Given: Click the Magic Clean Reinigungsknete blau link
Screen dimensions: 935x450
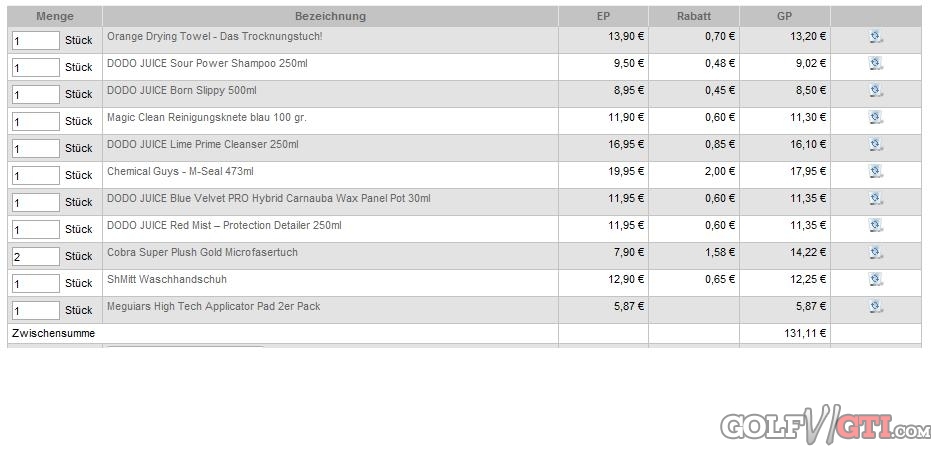Looking at the screenshot, I should pyautogui.click(x=206, y=118).
